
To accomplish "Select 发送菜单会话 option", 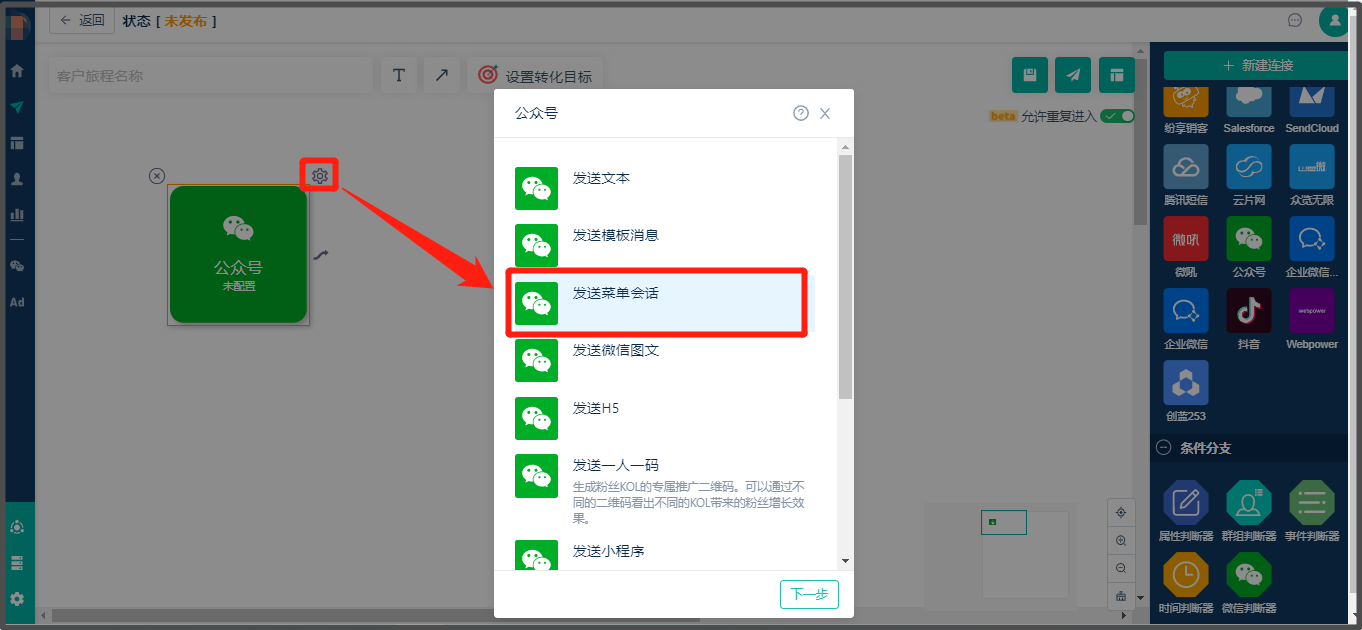I will pyautogui.click(x=662, y=303).
